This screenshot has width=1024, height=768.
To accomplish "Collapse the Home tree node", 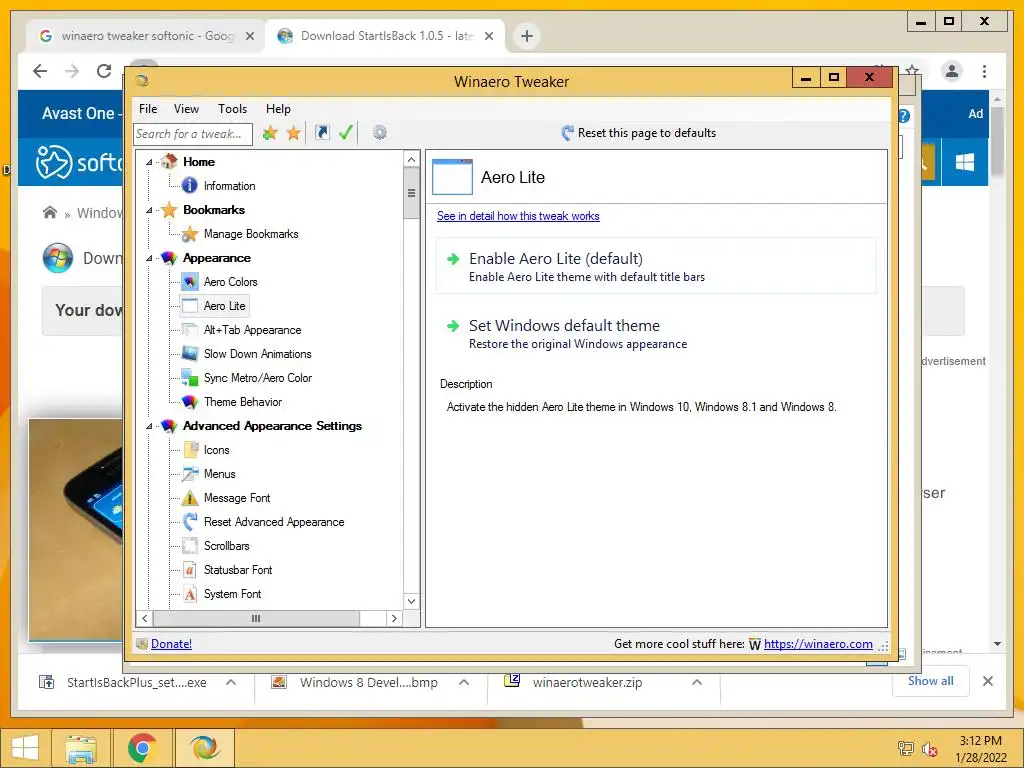I will point(150,162).
